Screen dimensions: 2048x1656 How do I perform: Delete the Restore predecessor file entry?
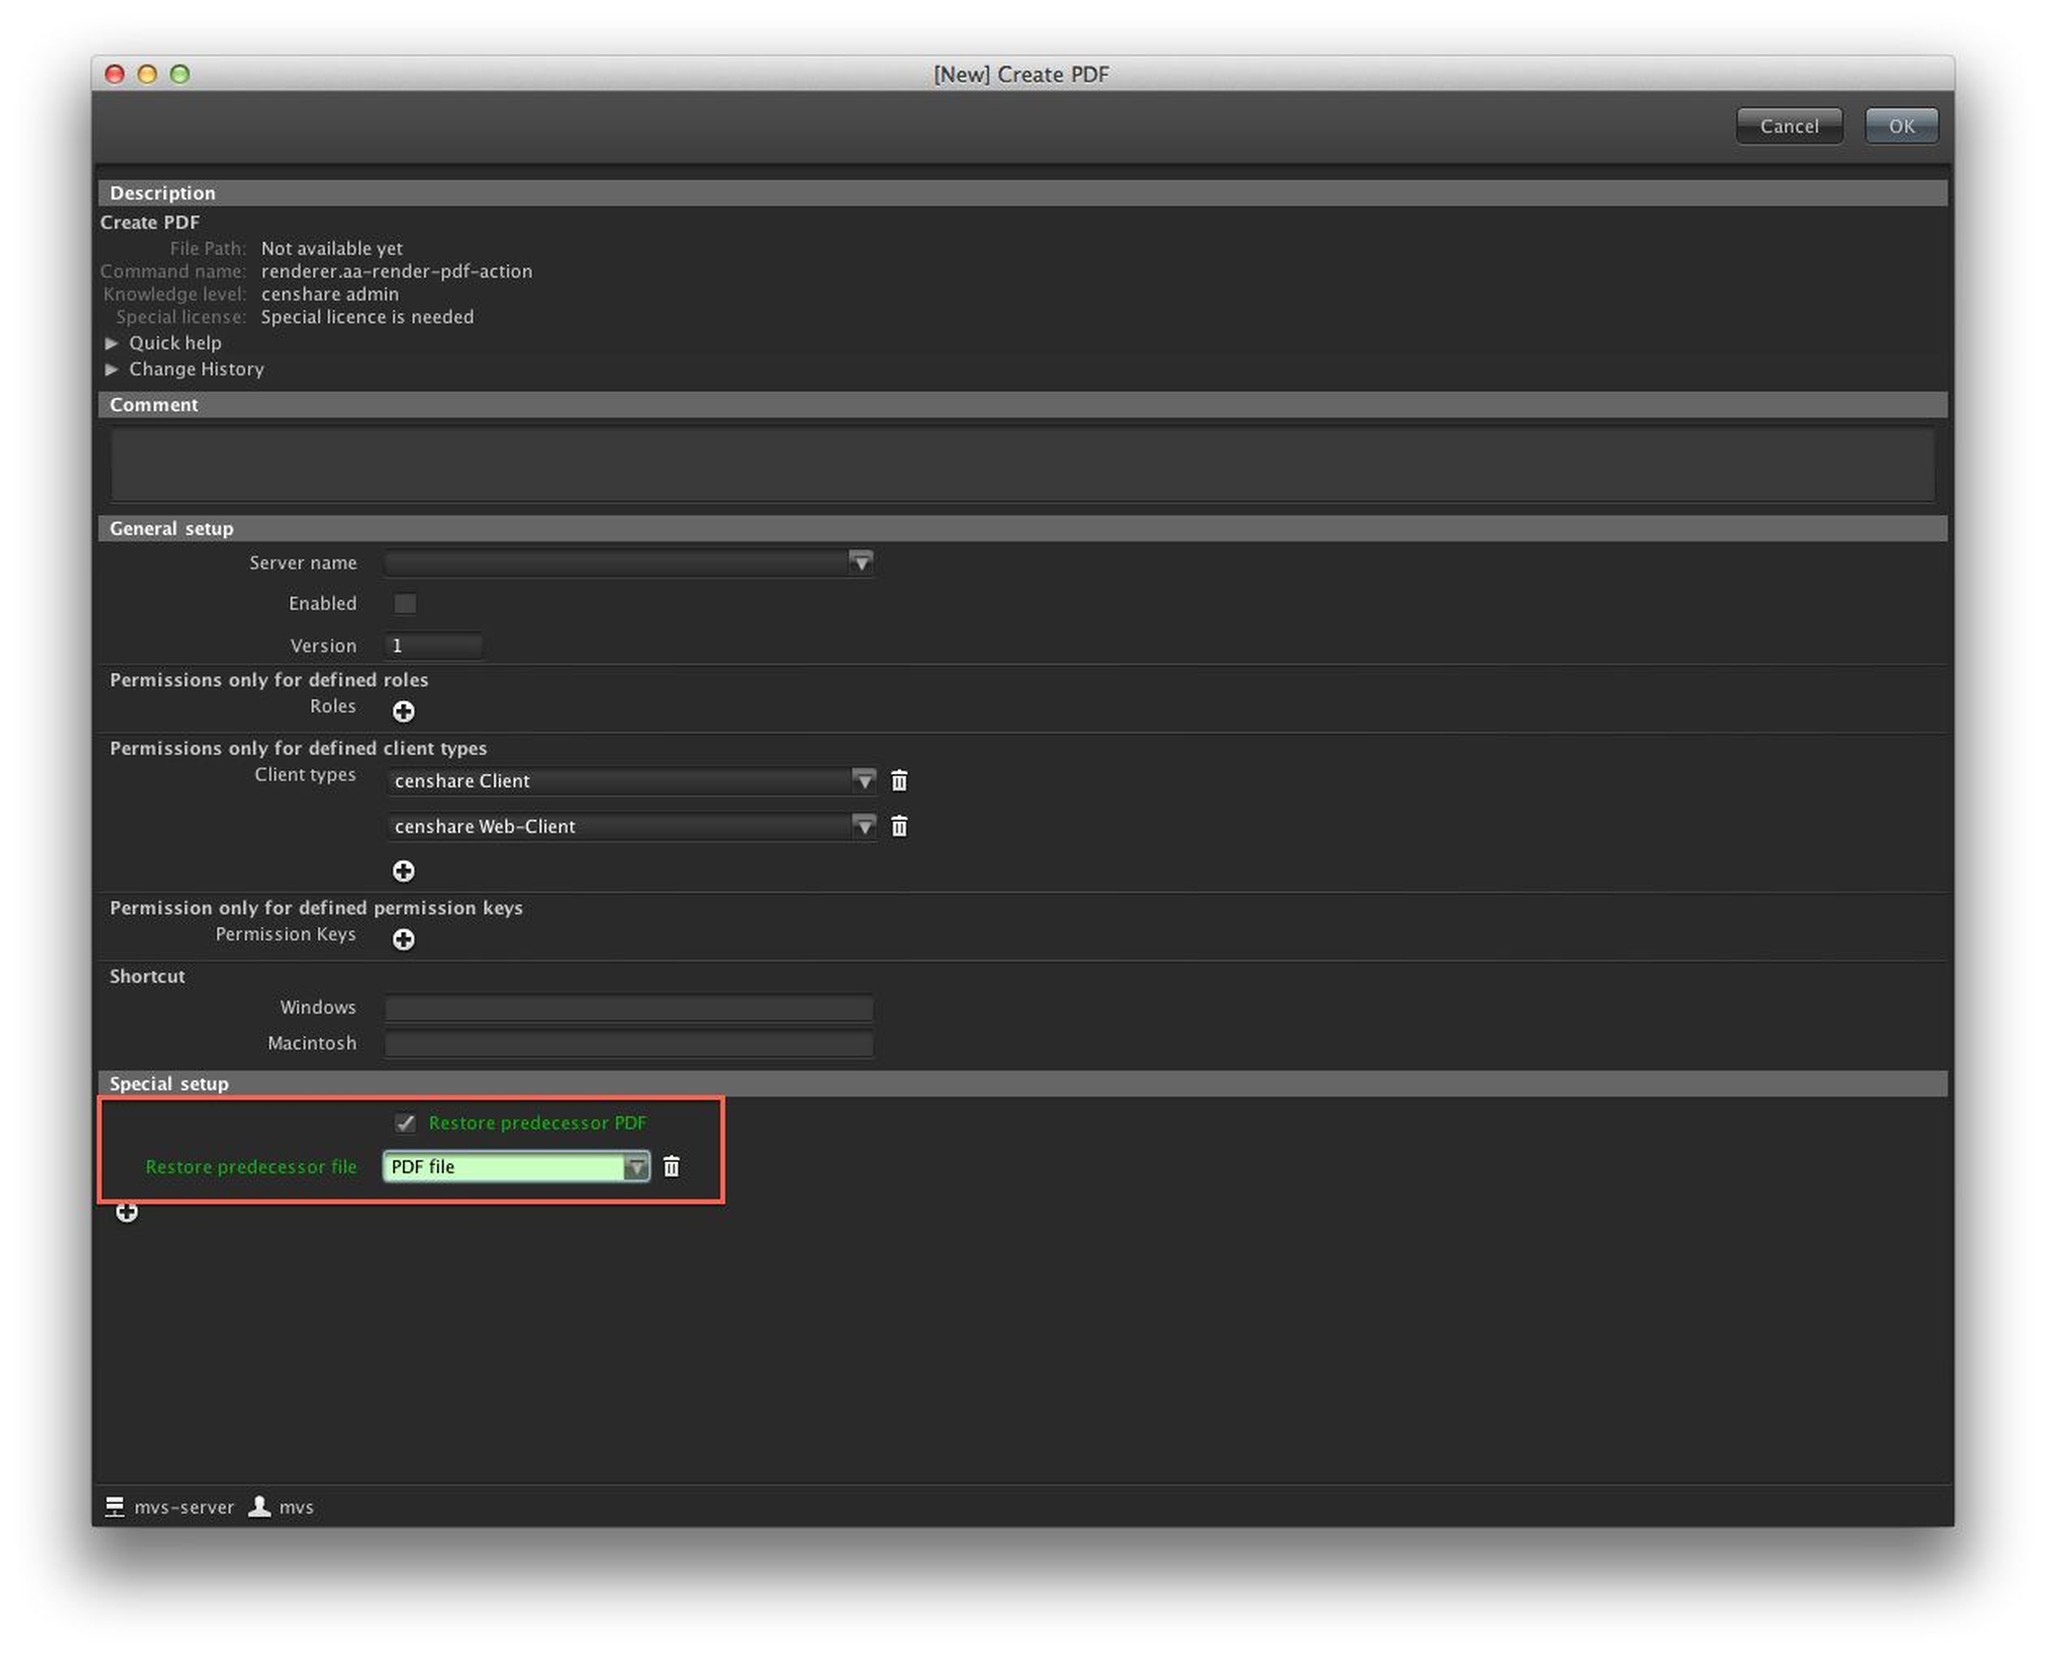[x=672, y=1166]
